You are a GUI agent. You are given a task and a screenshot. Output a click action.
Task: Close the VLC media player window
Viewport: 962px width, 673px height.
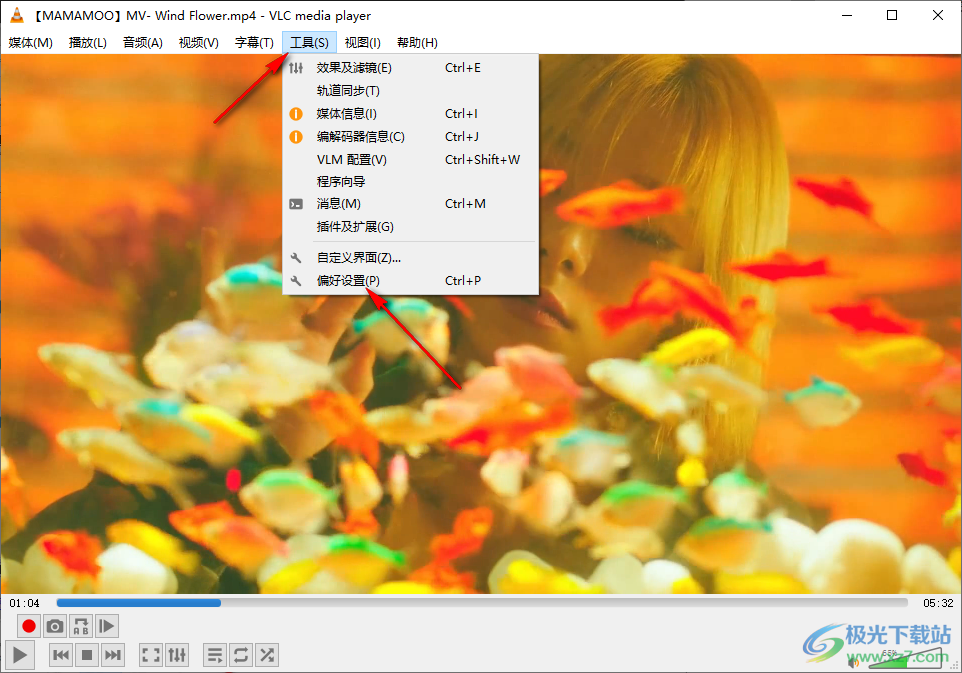[937, 15]
